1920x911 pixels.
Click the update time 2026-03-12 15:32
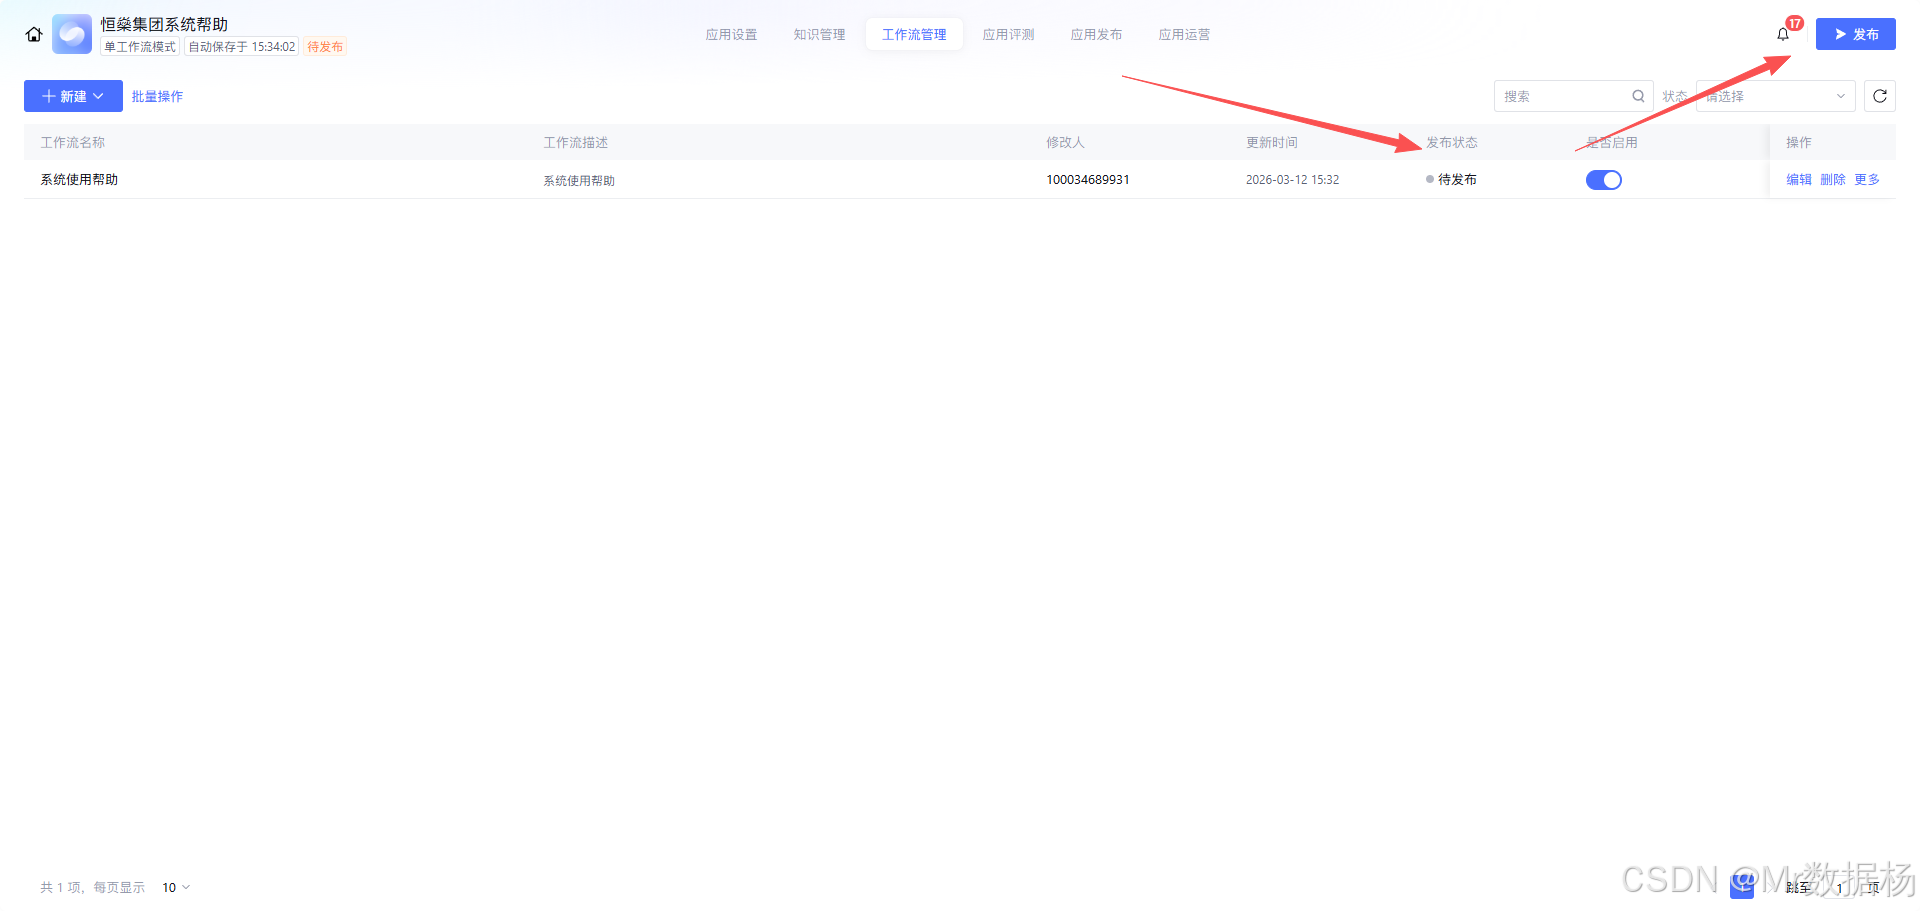(x=1292, y=180)
